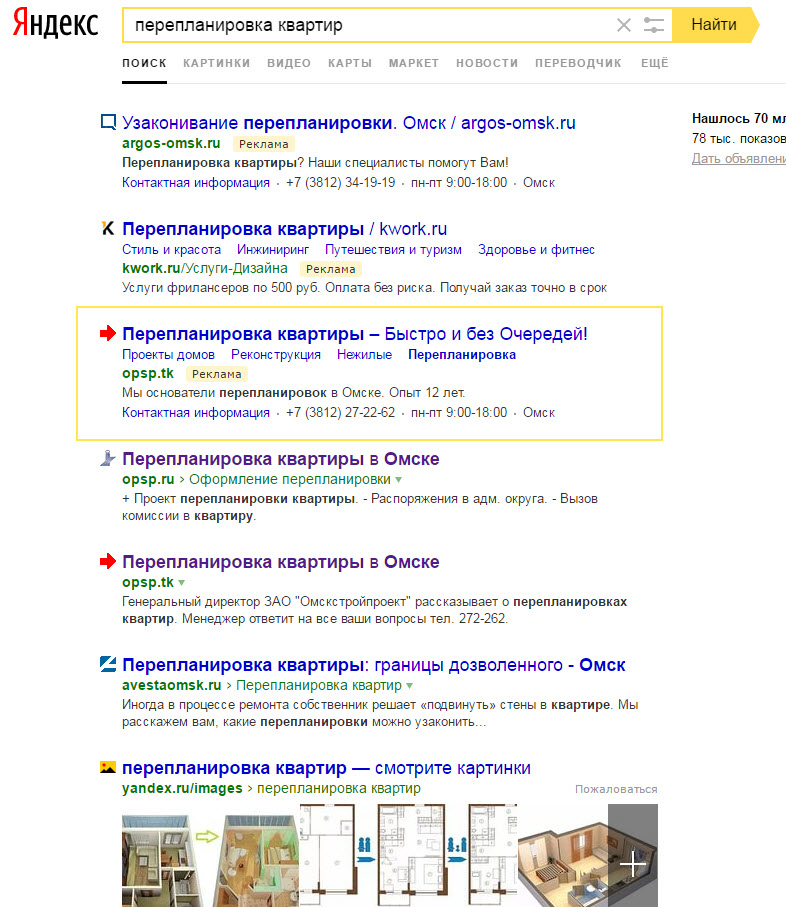The height and width of the screenshot is (907, 786).
Task: Open Инжиниринг sitelink
Action: (273, 250)
